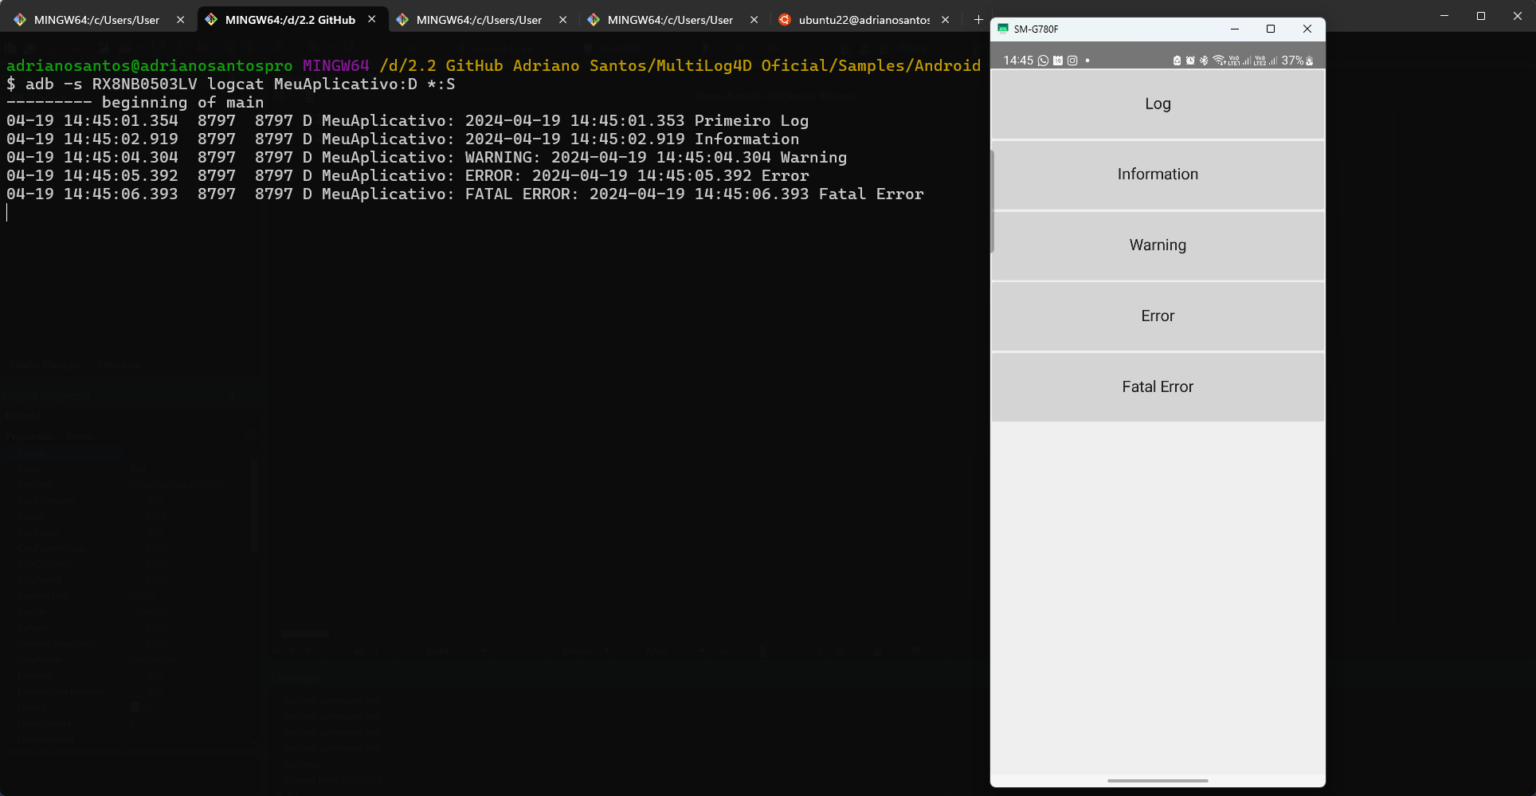
Task: Open a new terminal tab with the plus button
Action: coord(978,18)
